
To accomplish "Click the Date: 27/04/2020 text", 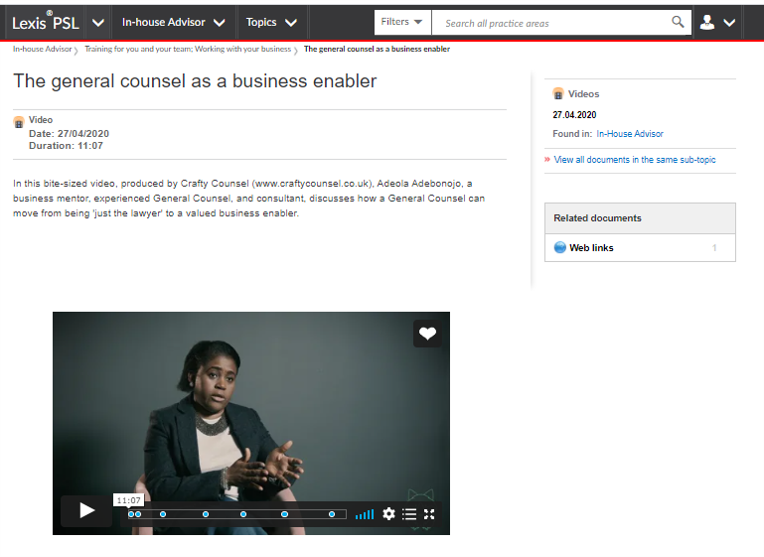I will [69, 134].
